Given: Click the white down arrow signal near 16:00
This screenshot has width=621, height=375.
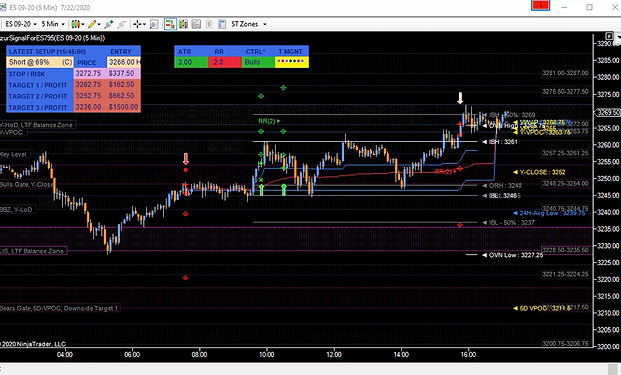Looking at the screenshot, I should click(460, 98).
